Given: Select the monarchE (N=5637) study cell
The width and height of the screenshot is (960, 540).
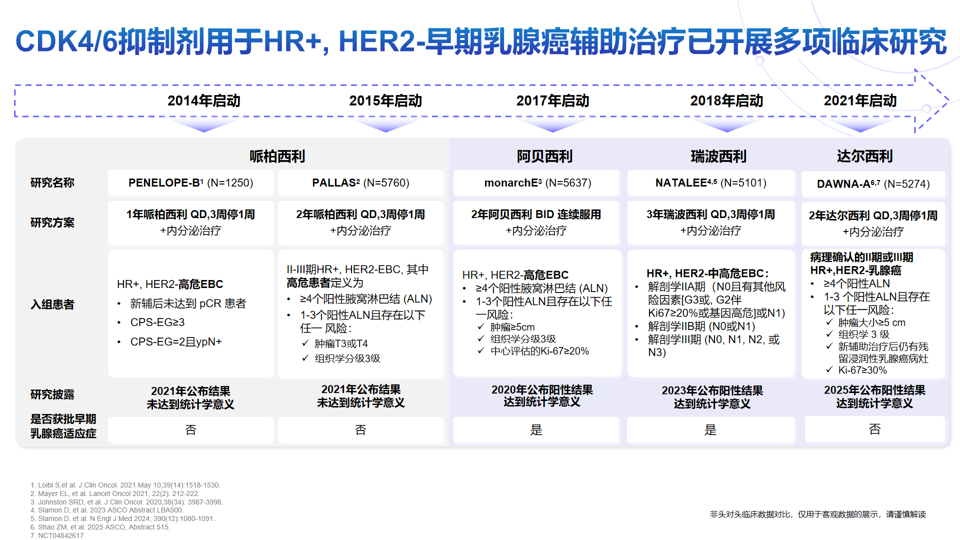Looking at the screenshot, I should [x=537, y=183].
